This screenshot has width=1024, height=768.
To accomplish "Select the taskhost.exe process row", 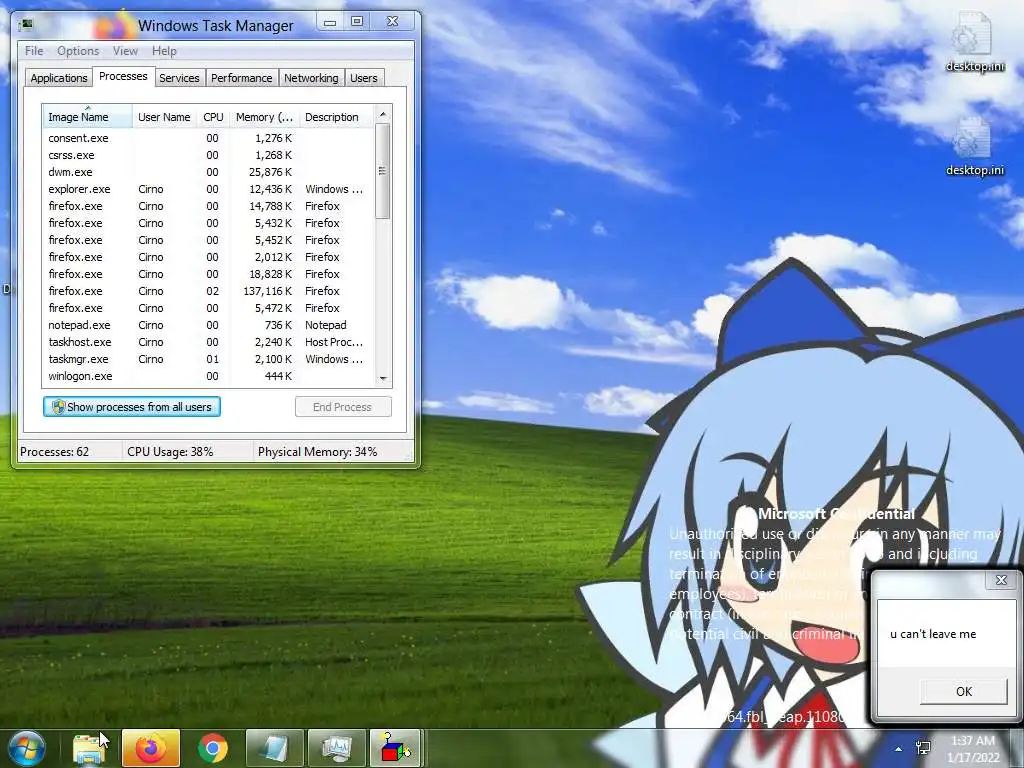I will click(208, 342).
